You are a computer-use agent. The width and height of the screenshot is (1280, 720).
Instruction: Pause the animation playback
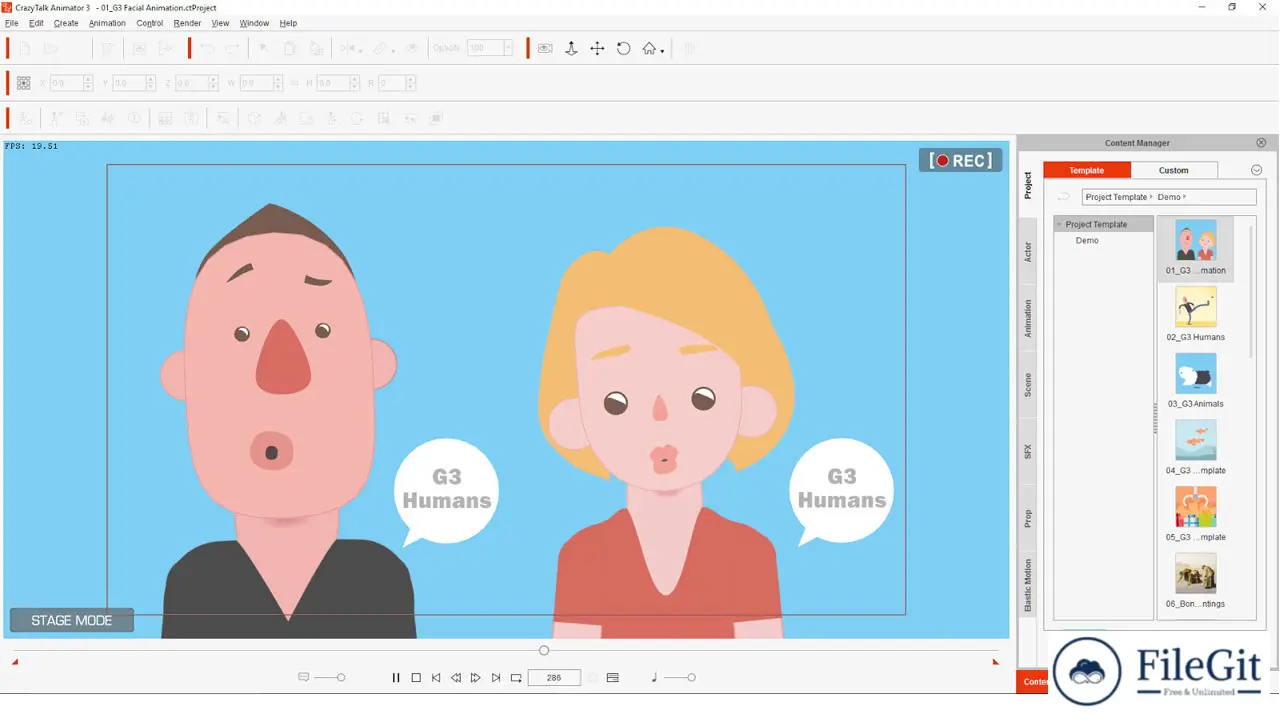coord(396,677)
